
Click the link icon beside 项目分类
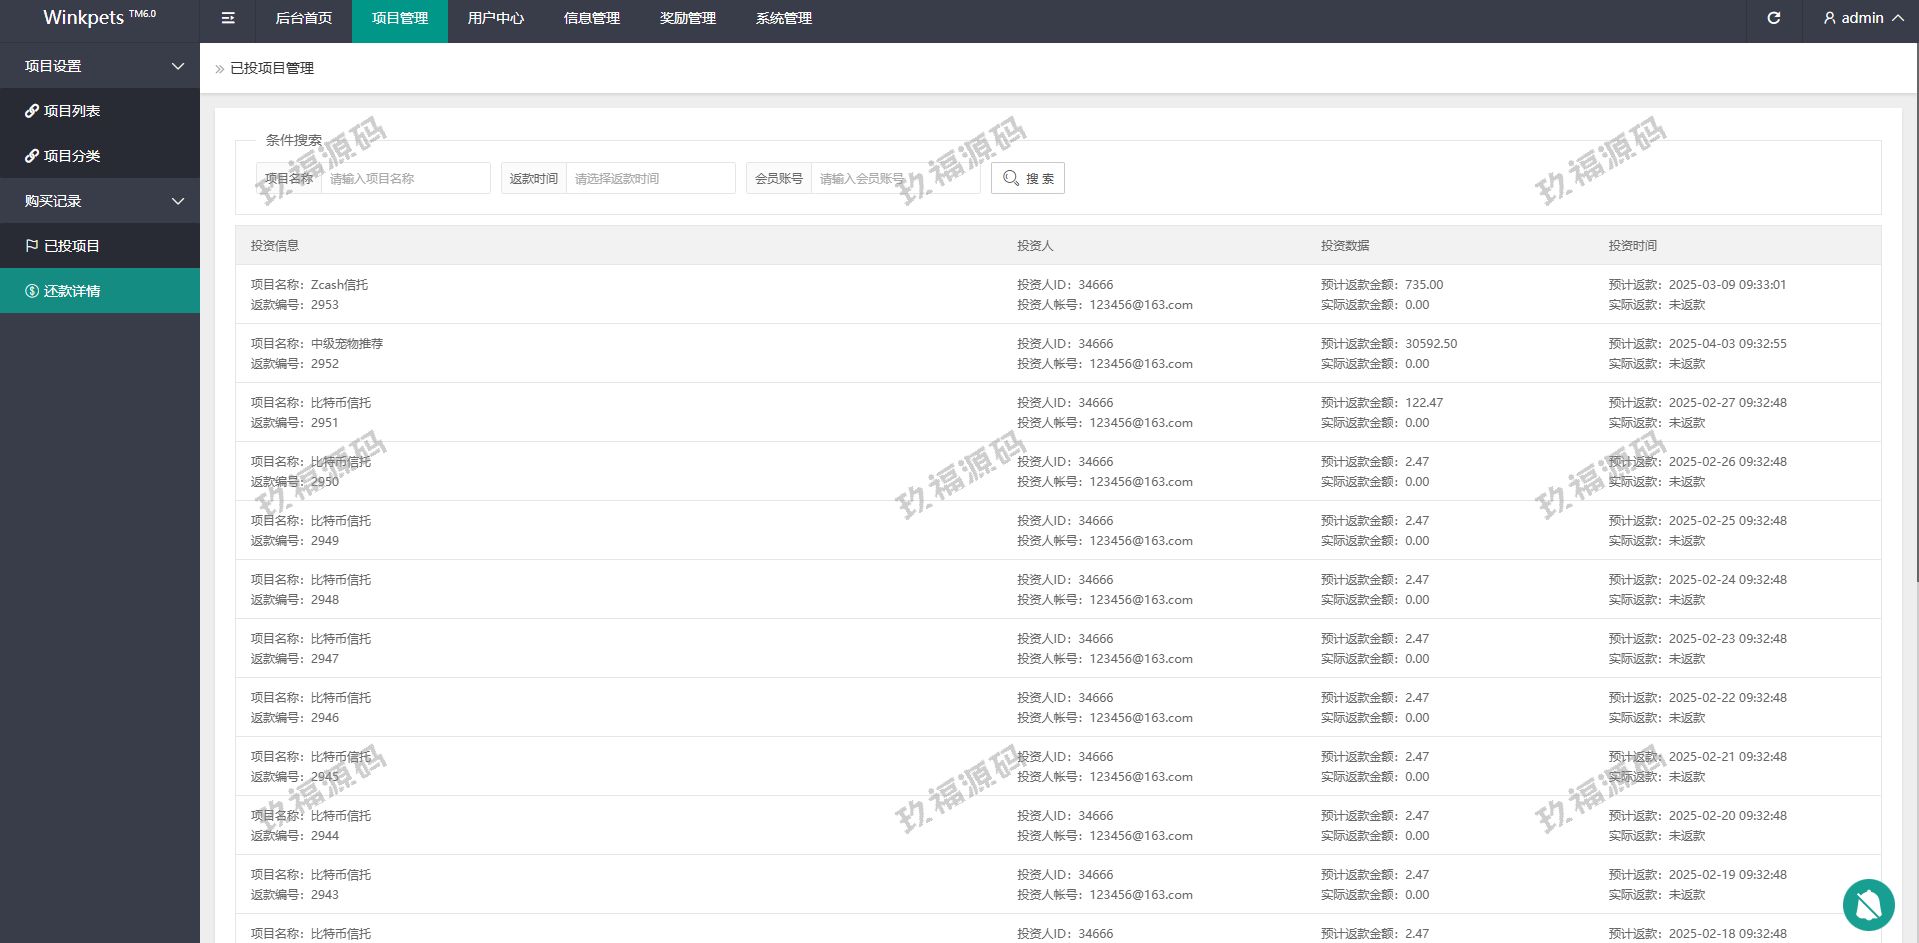click(32, 156)
